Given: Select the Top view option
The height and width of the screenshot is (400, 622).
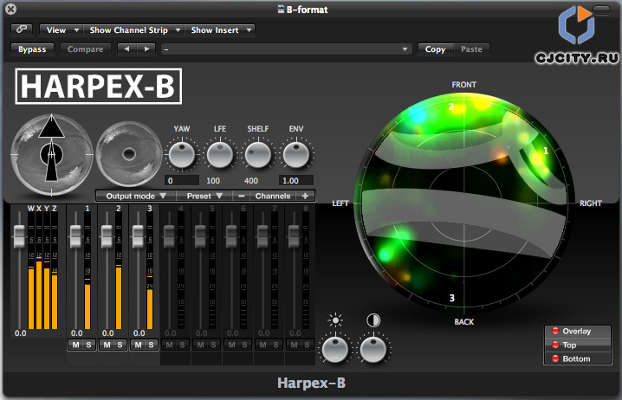Looking at the screenshot, I should point(577,344).
